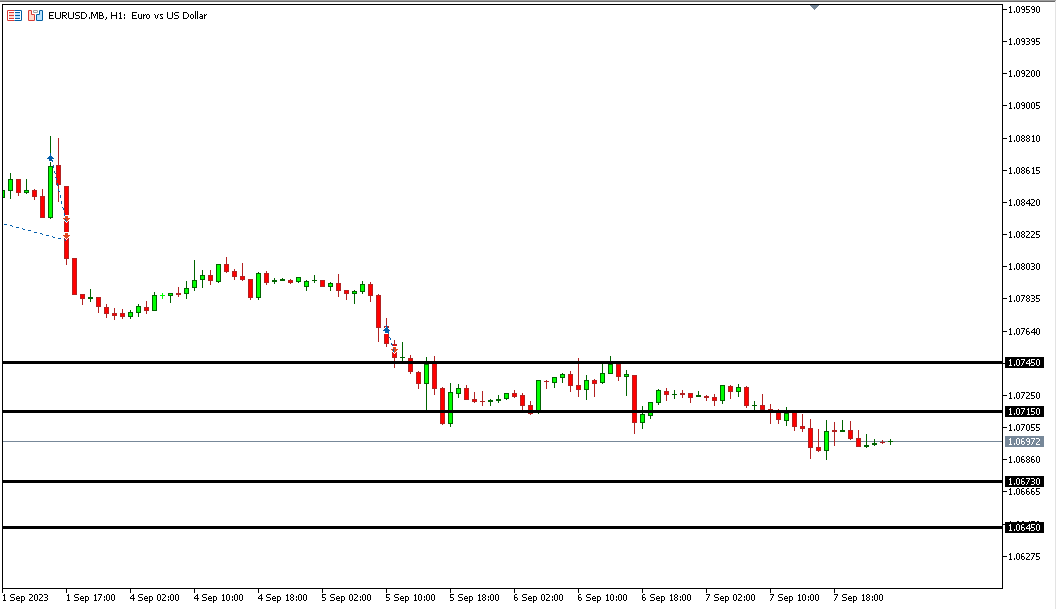Click the blue dotted trade line at left
Image resolution: width=1056 pixels, height=609 pixels.
tap(30, 230)
